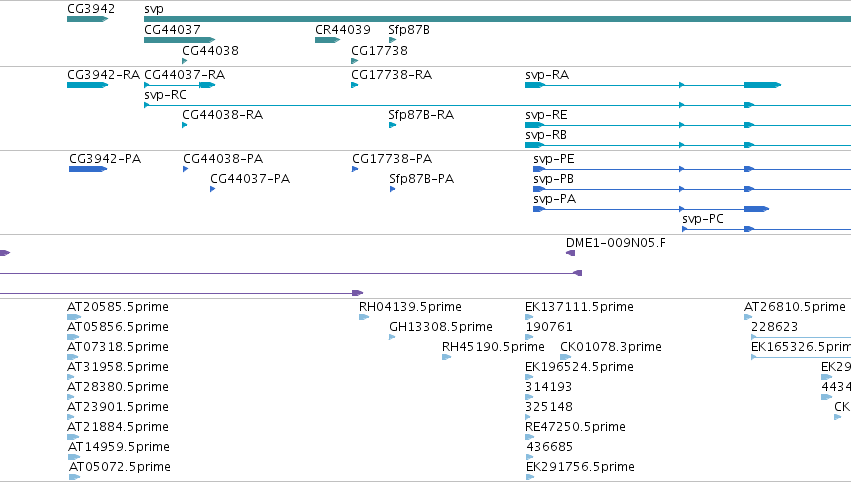This screenshot has width=851, height=482.
Task: Click the CK01078.3prime EST arrow
Action: point(566,357)
